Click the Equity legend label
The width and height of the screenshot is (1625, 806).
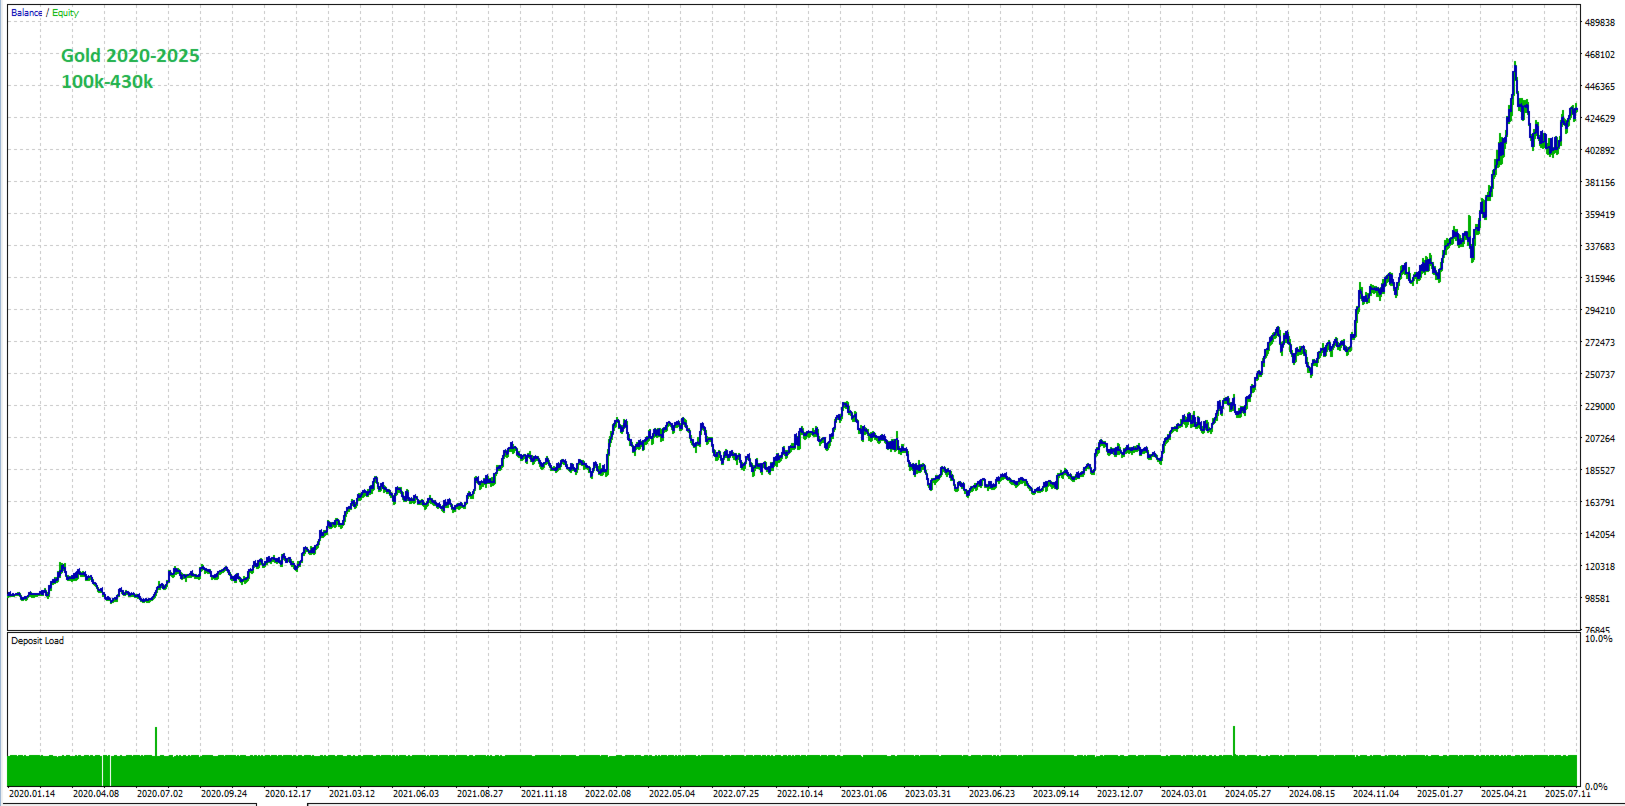click(65, 13)
